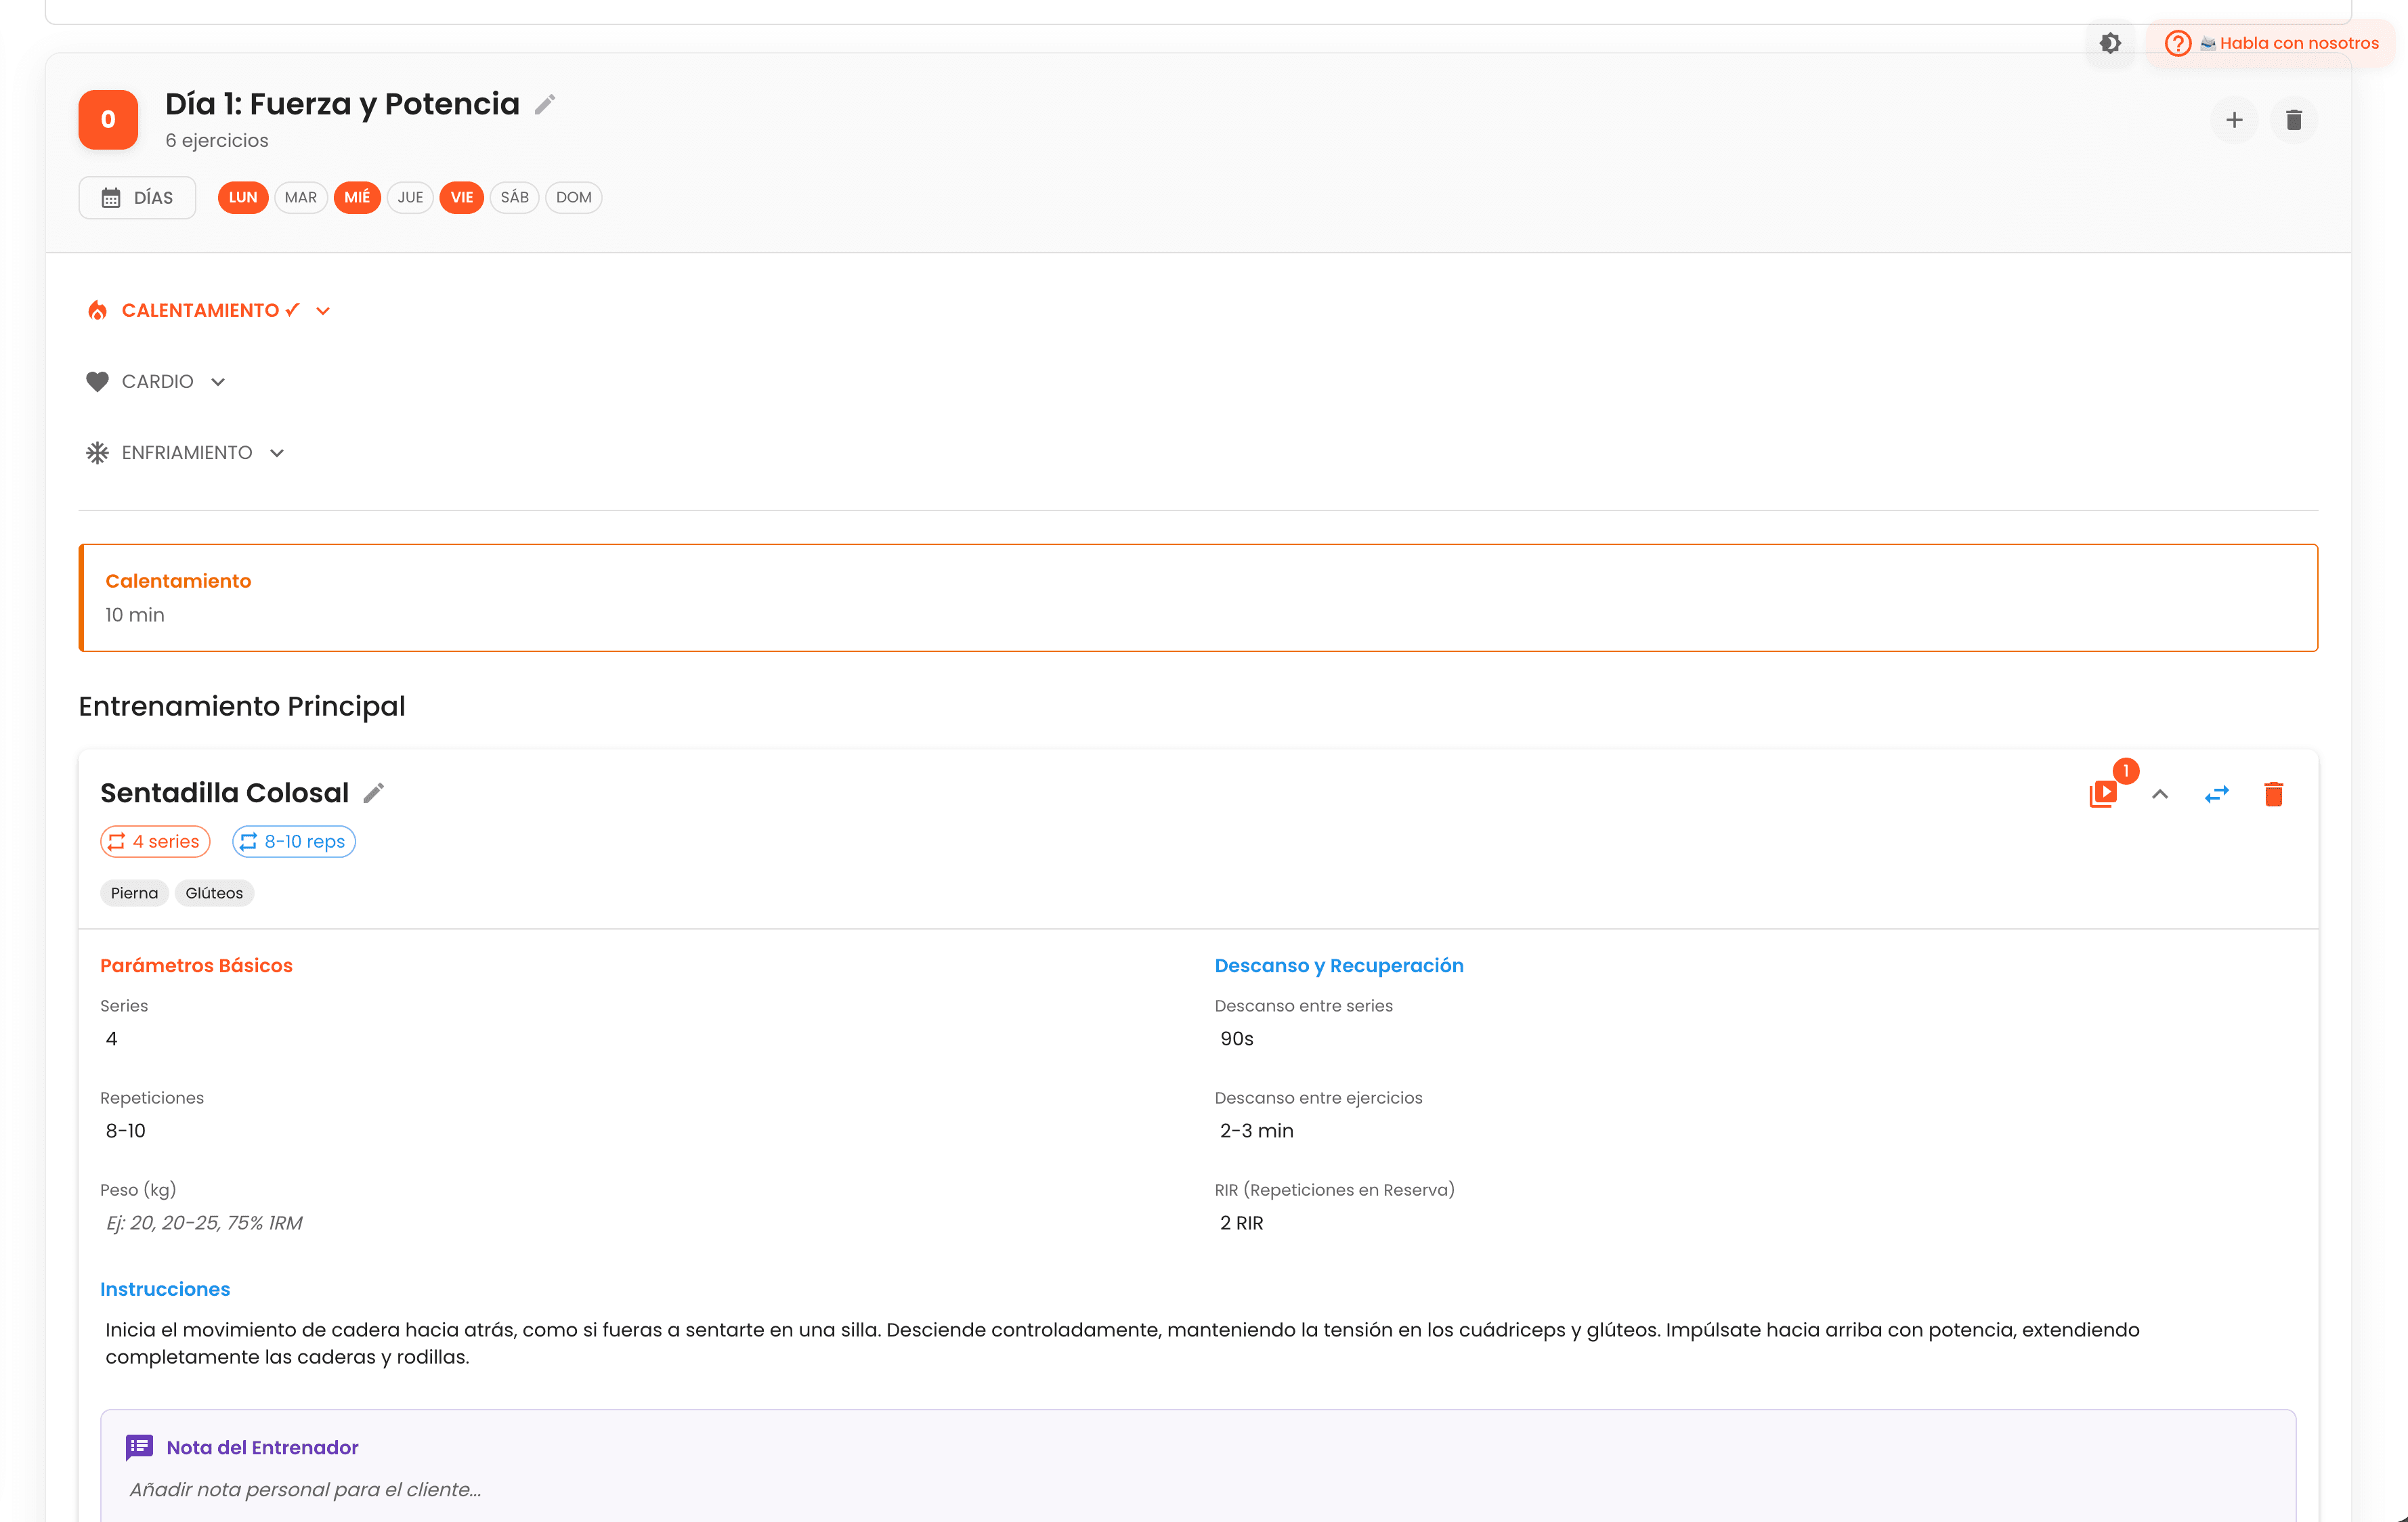Viewport: 2408px width, 1522px height.
Task: Expand the ENFRIAMIENTO section
Action: (187, 453)
